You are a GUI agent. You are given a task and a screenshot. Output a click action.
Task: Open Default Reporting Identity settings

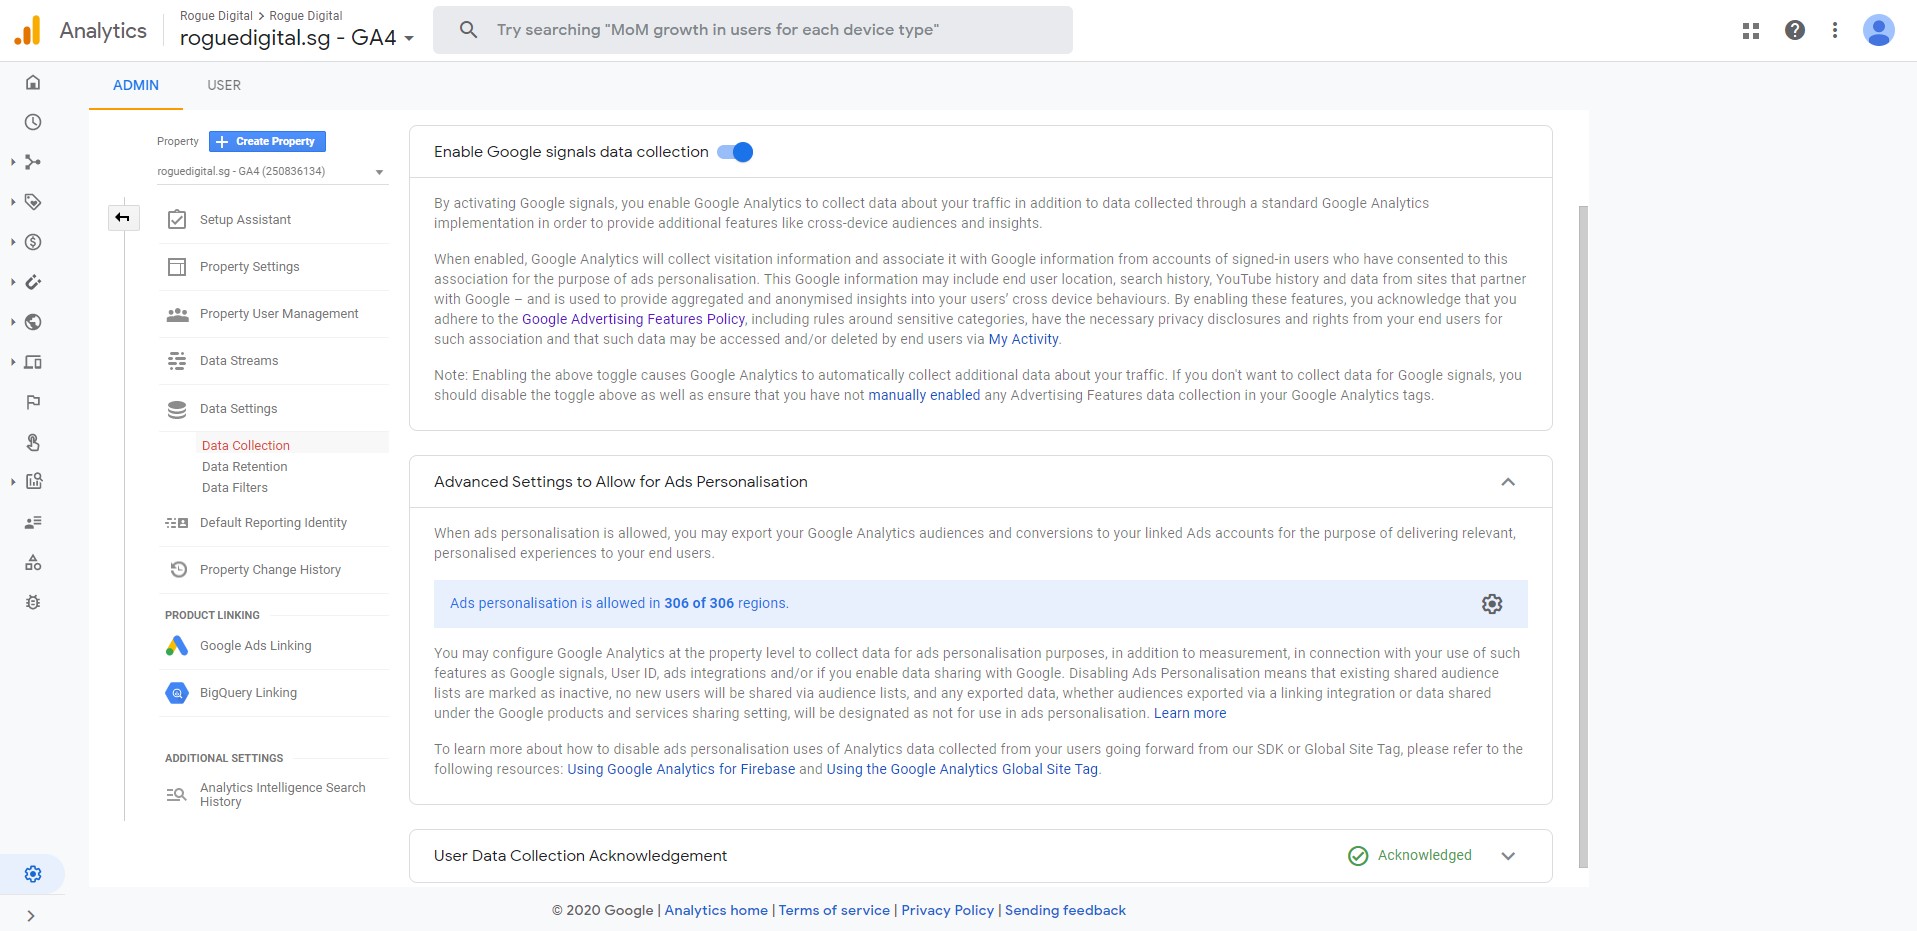(274, 523)
